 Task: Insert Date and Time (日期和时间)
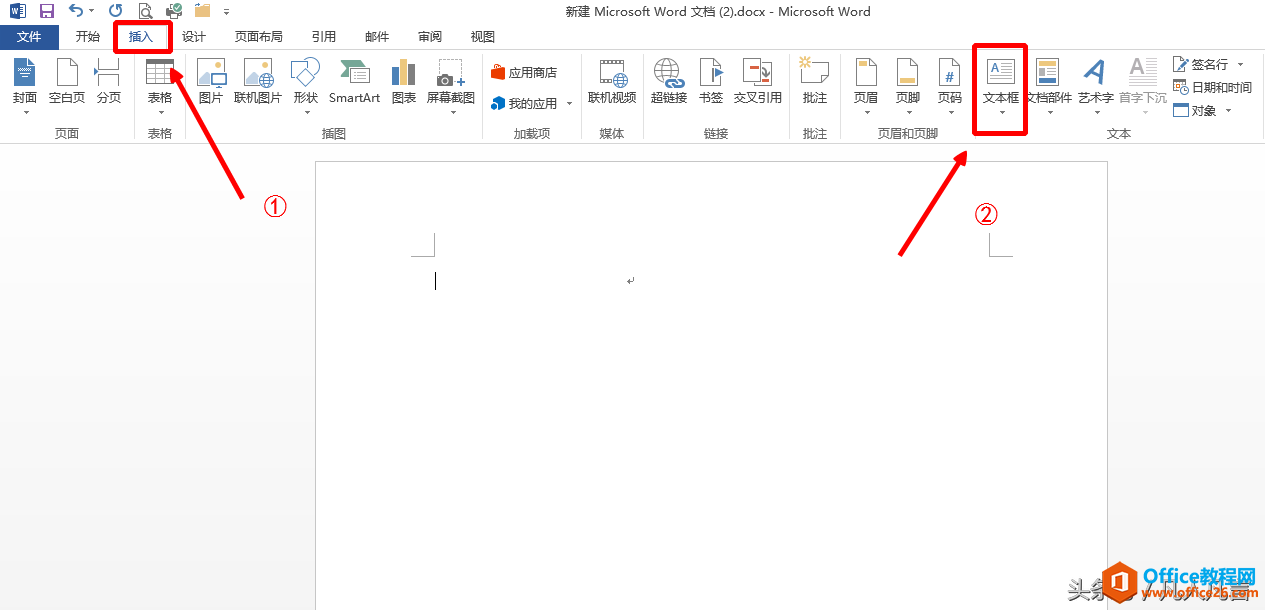[x=1212, y=87]
